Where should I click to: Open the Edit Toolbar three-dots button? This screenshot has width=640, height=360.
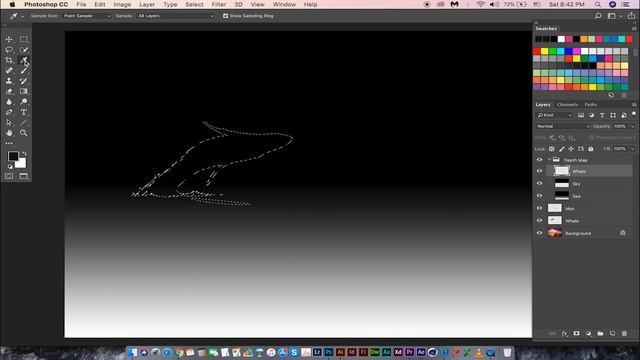(9, 143)
